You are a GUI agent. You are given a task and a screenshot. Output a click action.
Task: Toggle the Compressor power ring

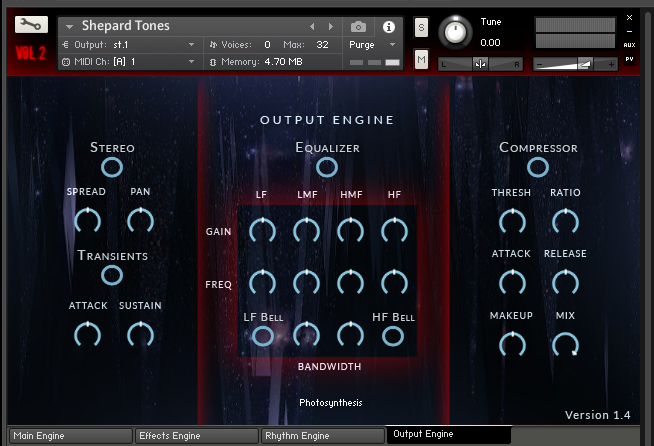click(538, 167)
